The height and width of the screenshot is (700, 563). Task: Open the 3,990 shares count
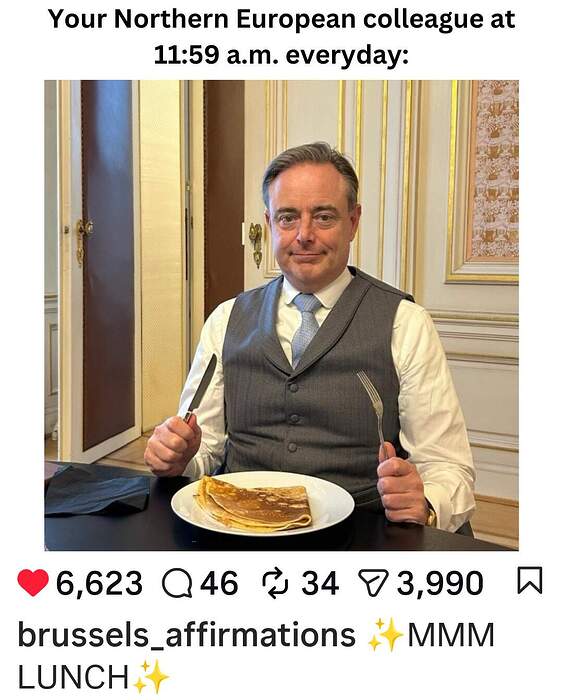pos(440,583)
